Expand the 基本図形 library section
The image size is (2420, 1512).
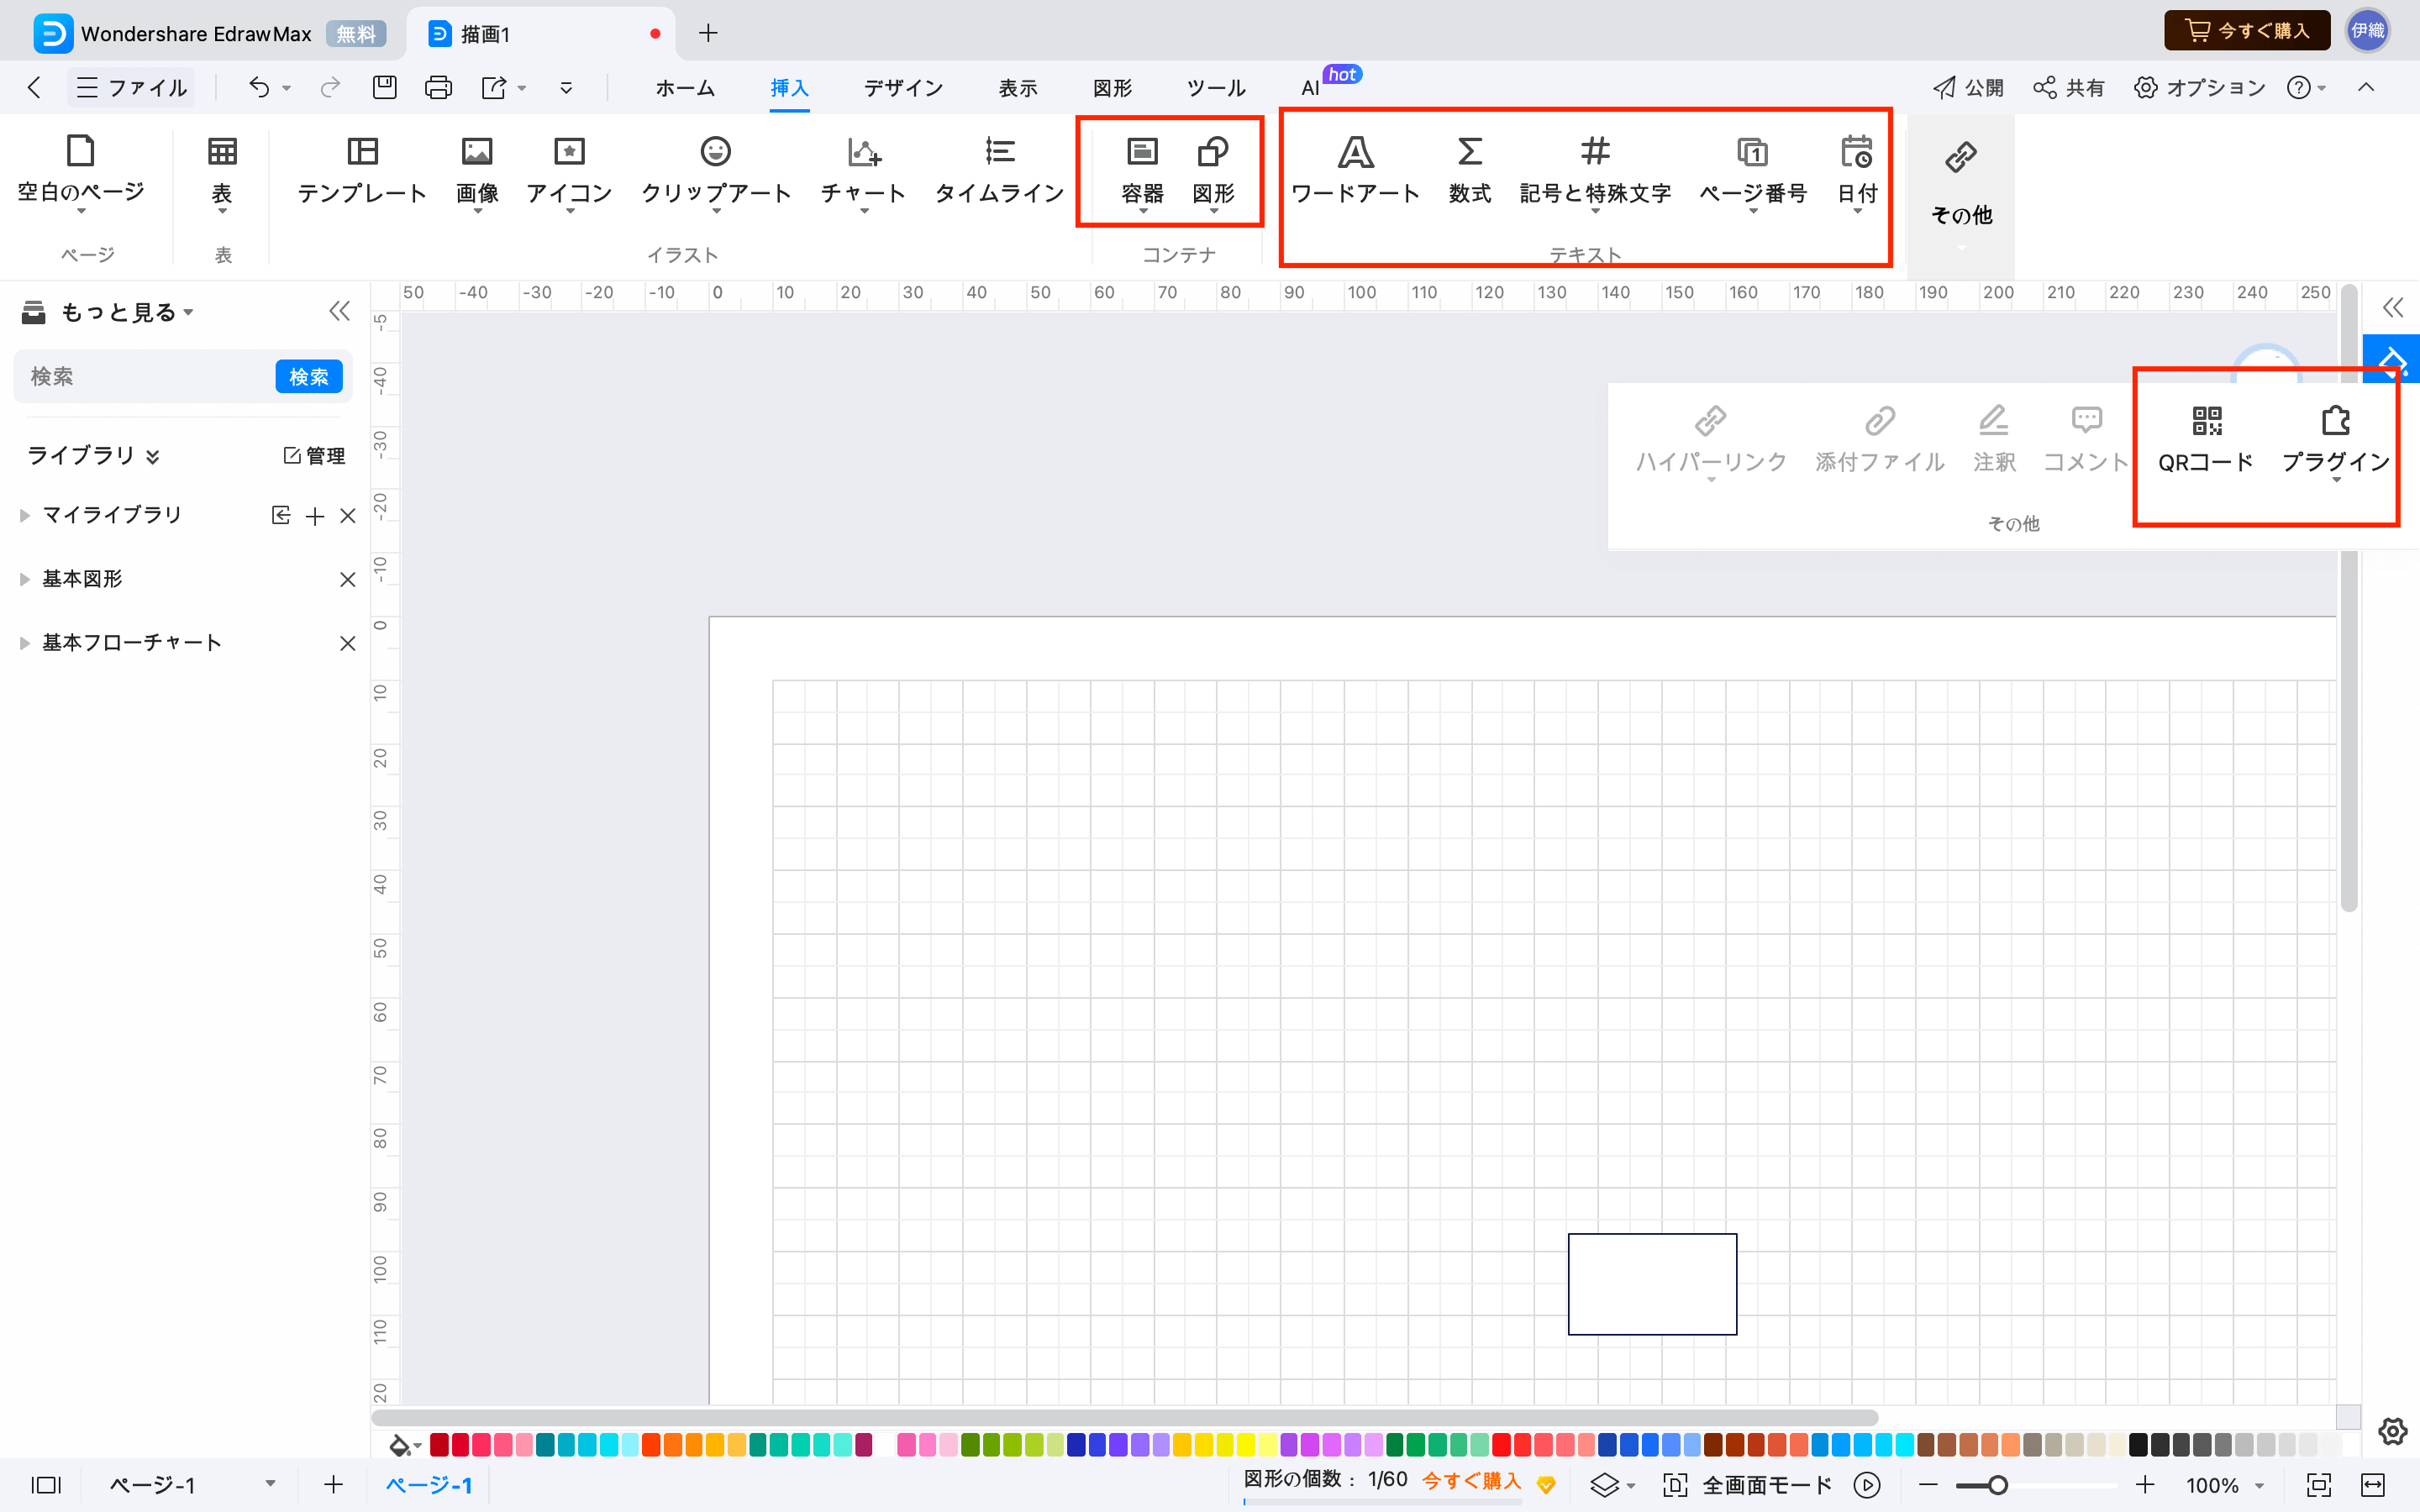coord(24,576)
